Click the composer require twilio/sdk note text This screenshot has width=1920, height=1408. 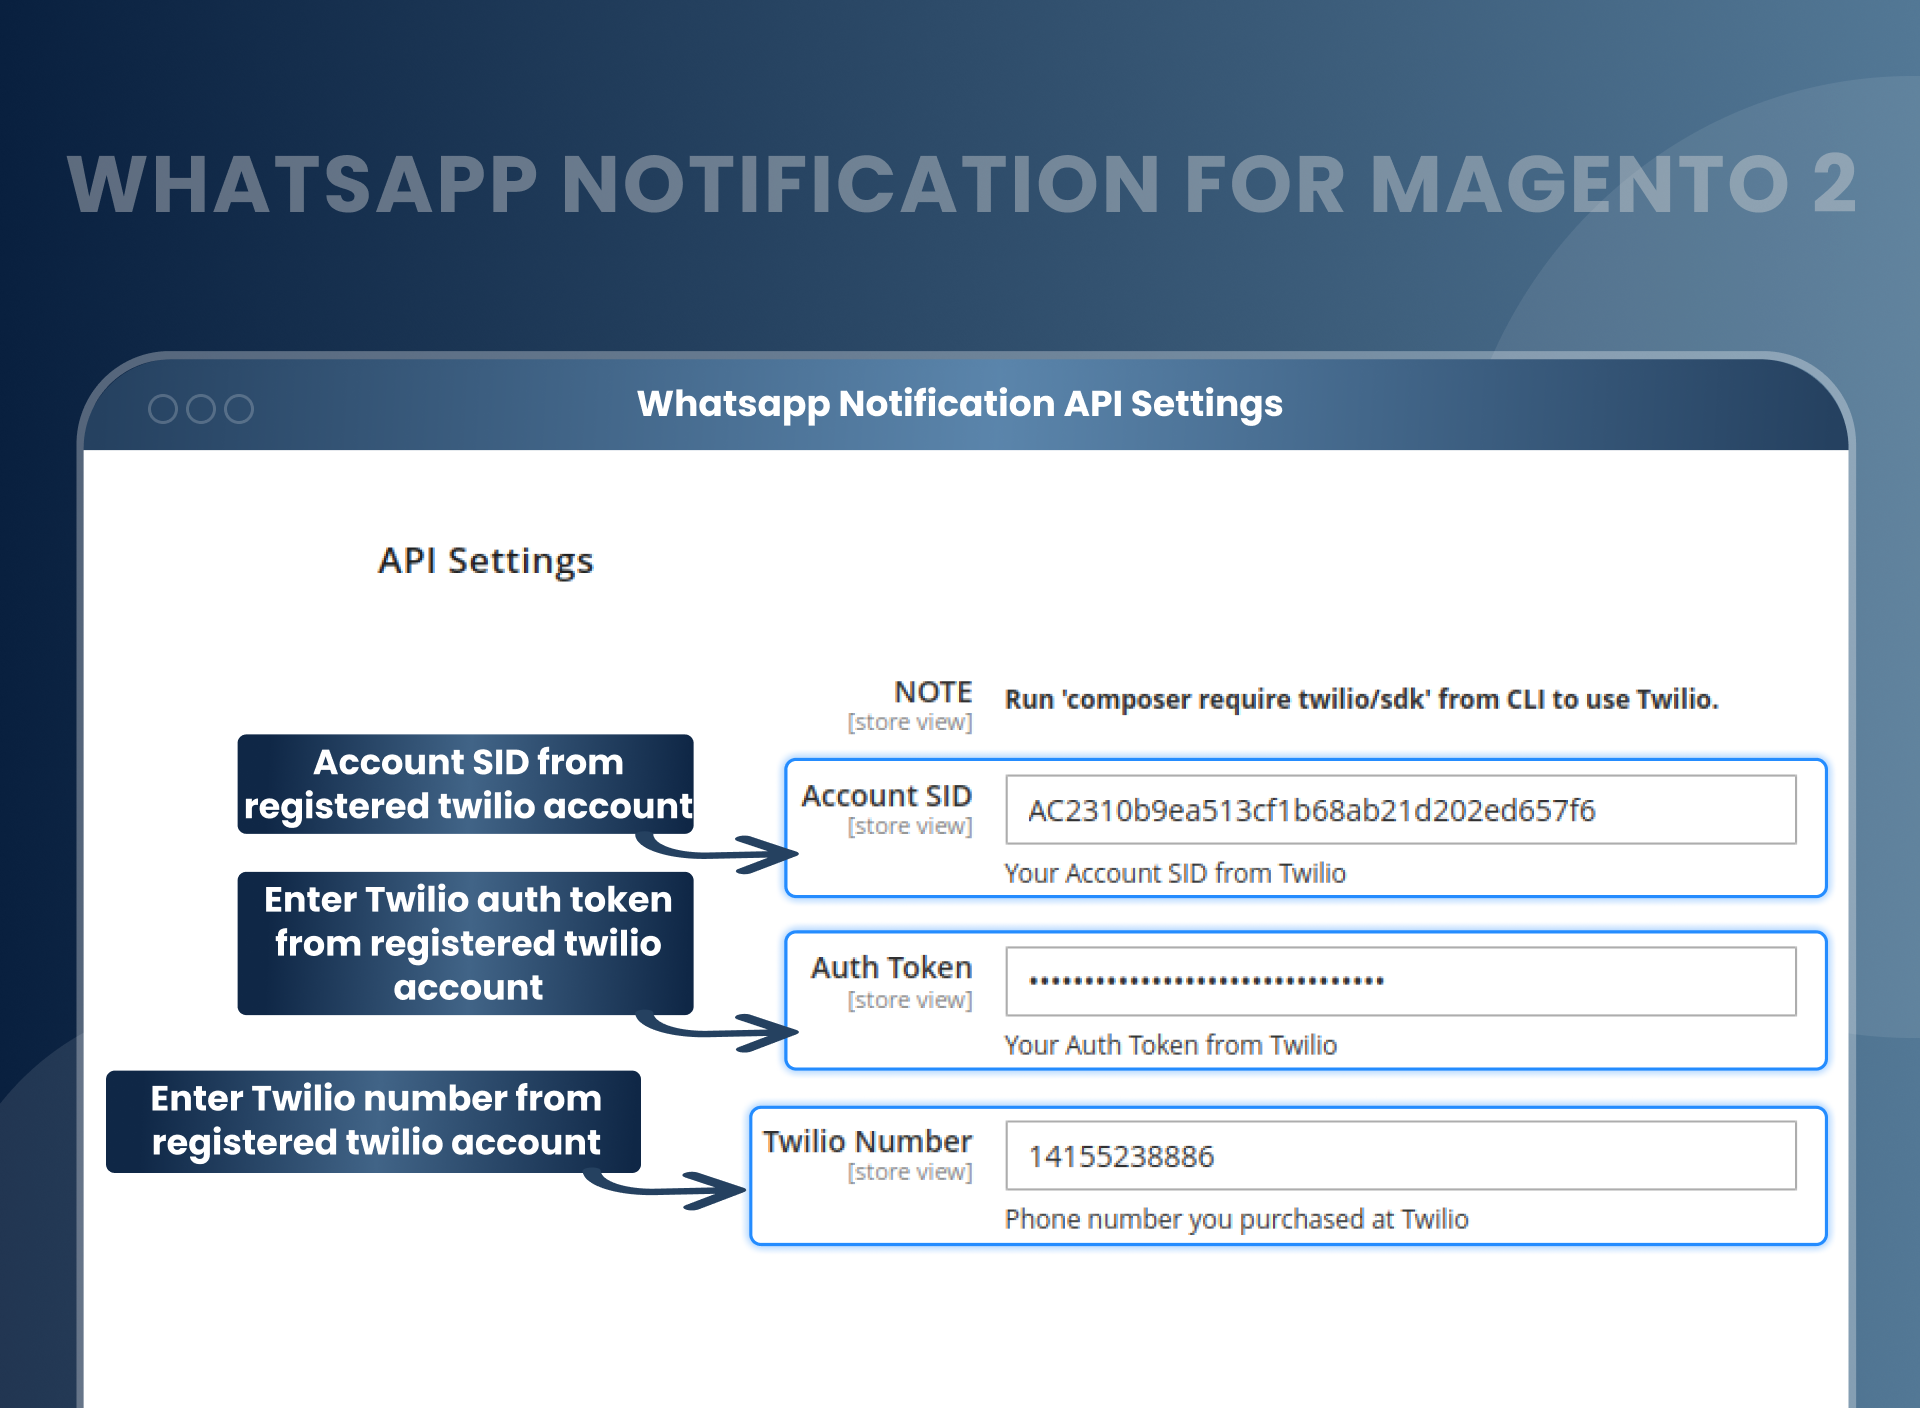pyautogui.click(x=1360, y=699)
